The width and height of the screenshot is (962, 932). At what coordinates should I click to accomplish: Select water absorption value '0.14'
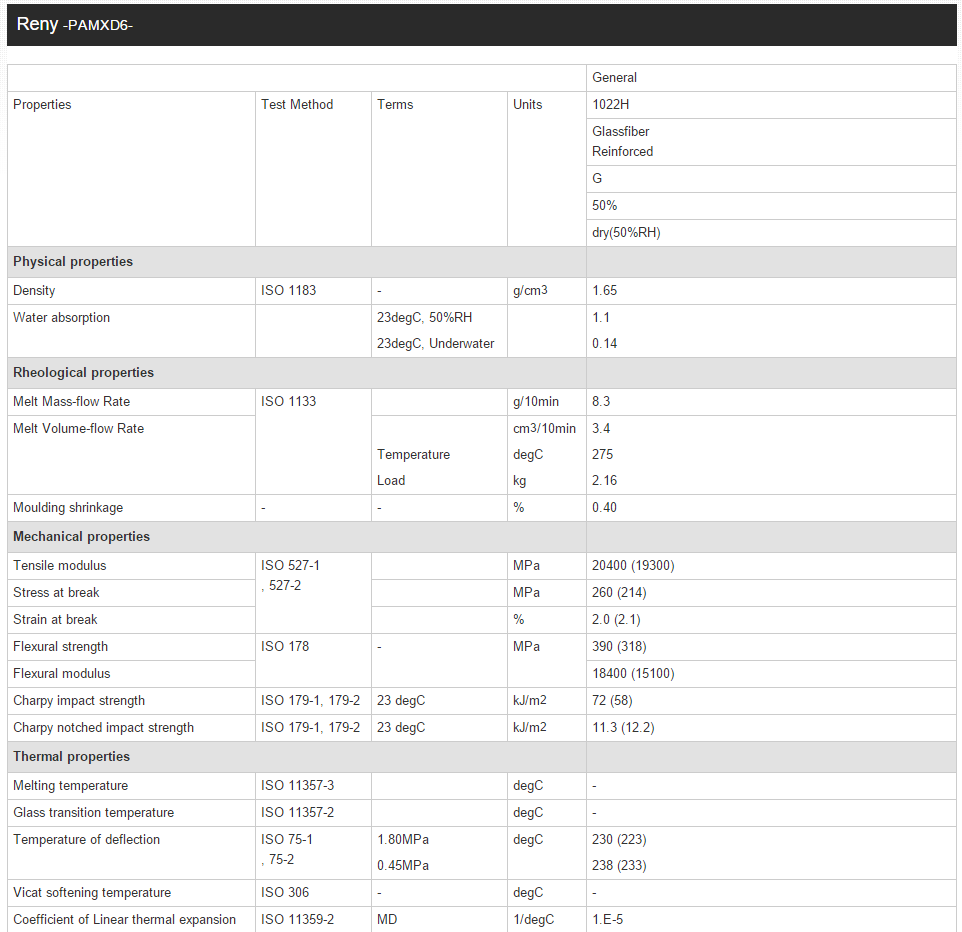(604, 344)
